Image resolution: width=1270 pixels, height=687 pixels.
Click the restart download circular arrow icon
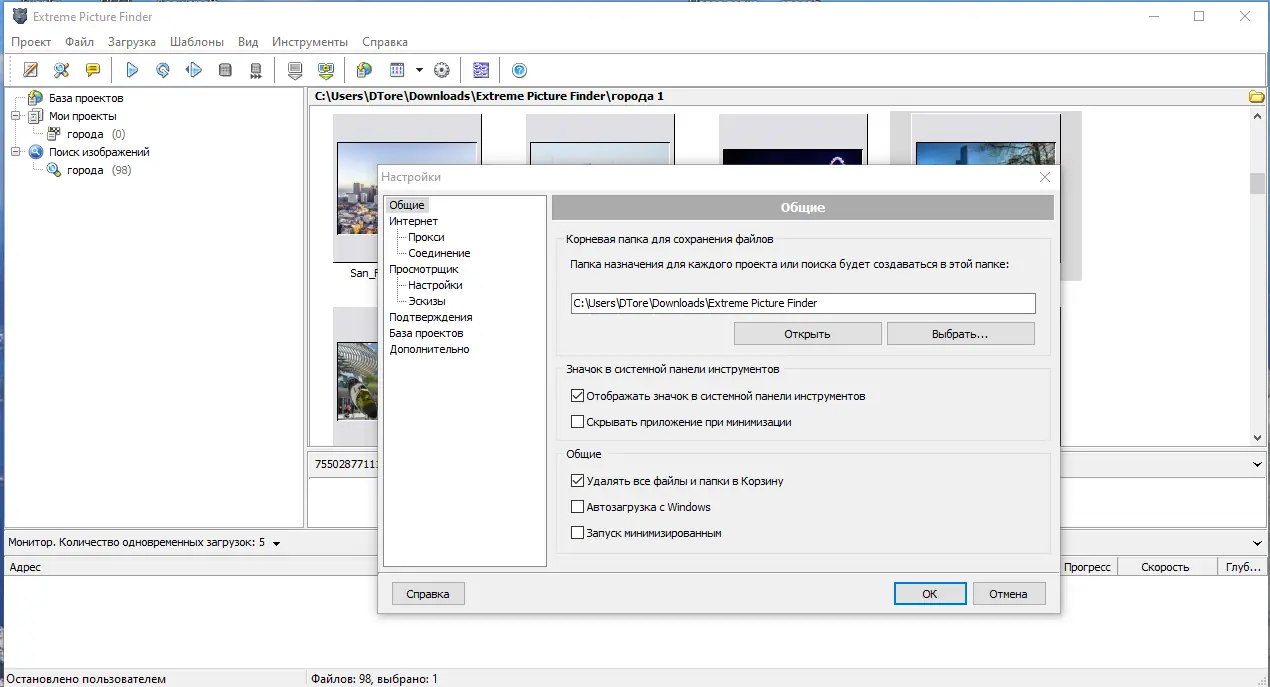coord(163,70)
